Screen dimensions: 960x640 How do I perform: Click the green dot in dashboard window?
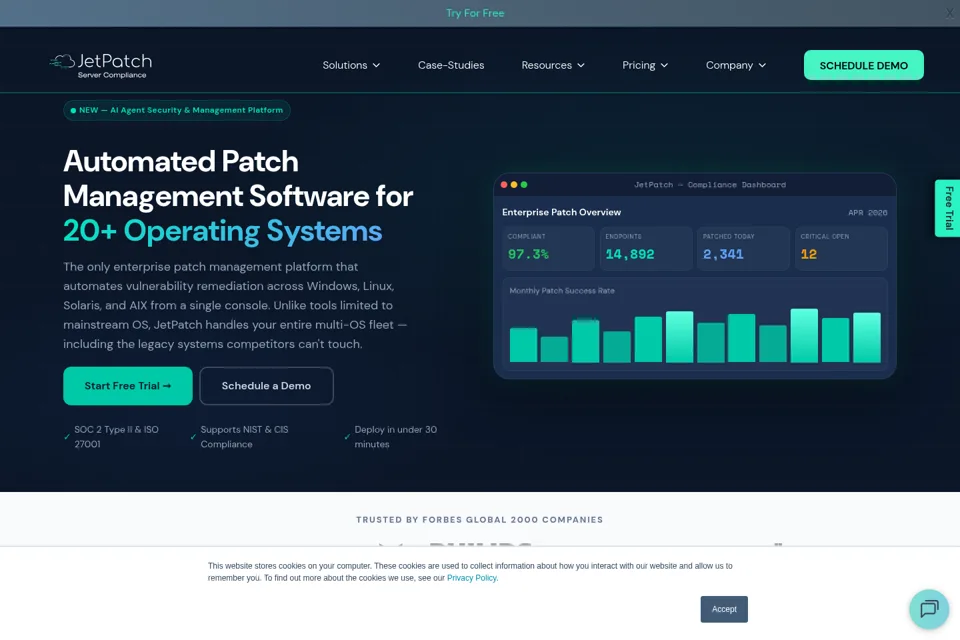tap(523, 185)
